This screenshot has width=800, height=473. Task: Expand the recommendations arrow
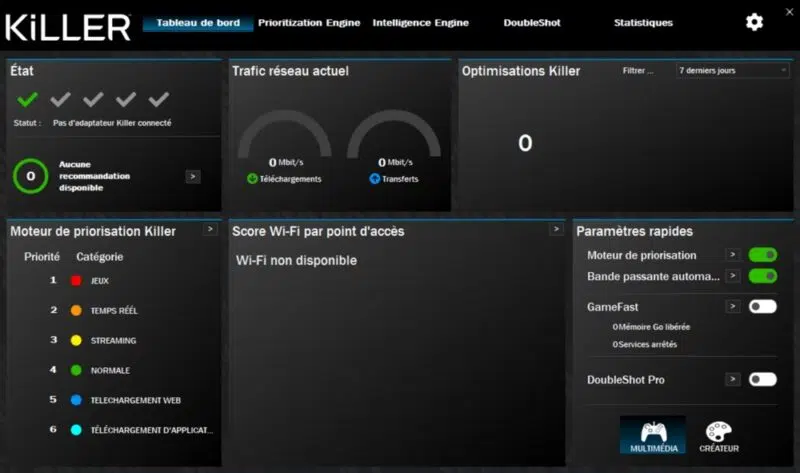pyautogui.click(x=193, y=177)
